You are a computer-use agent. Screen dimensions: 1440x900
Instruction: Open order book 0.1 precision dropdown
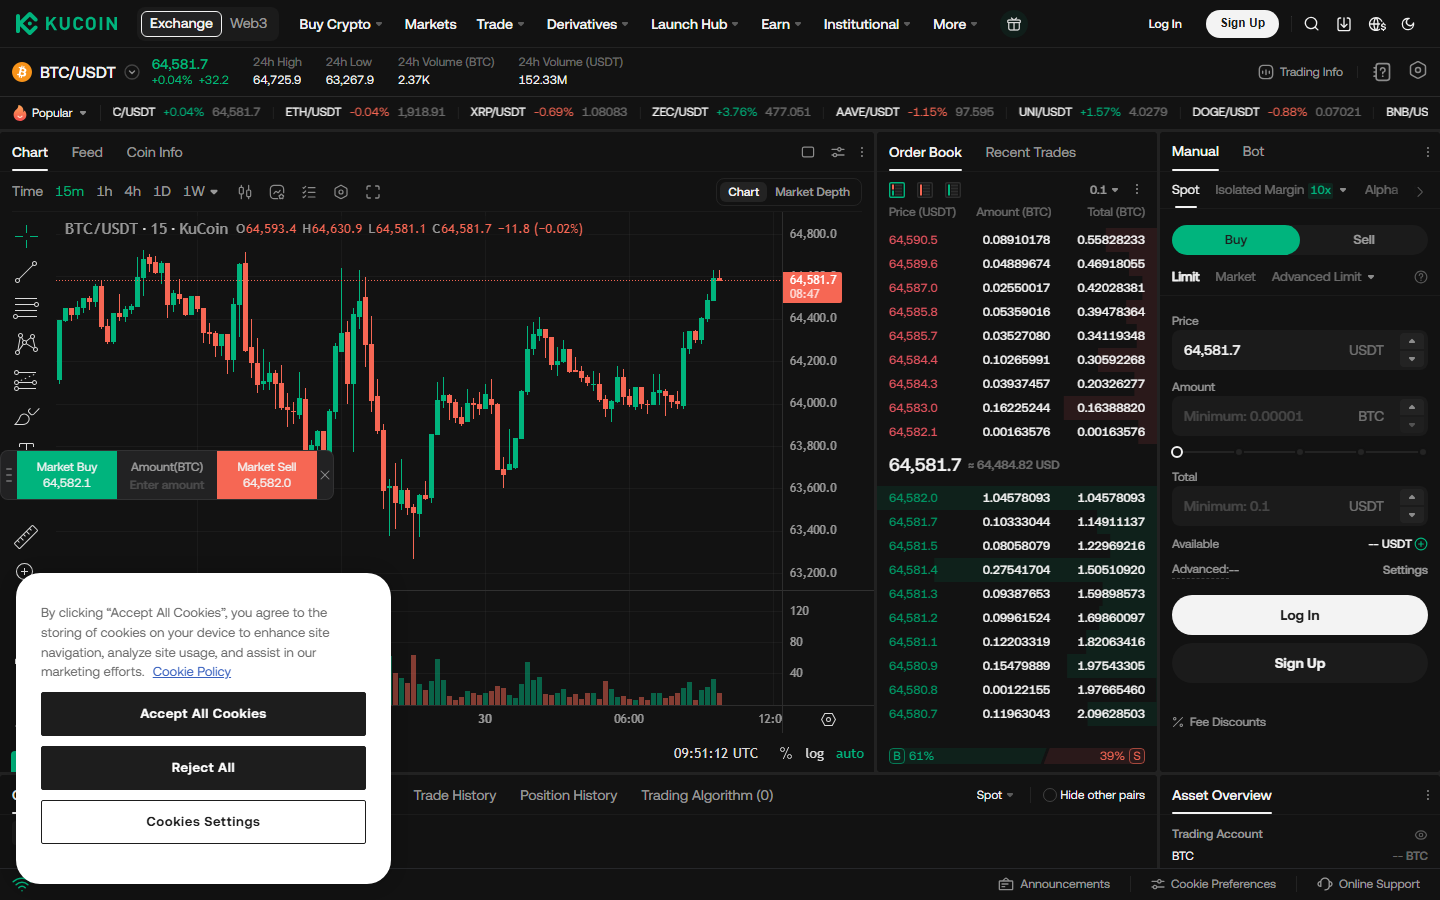pyautogui.click(x=1104, y=190)
